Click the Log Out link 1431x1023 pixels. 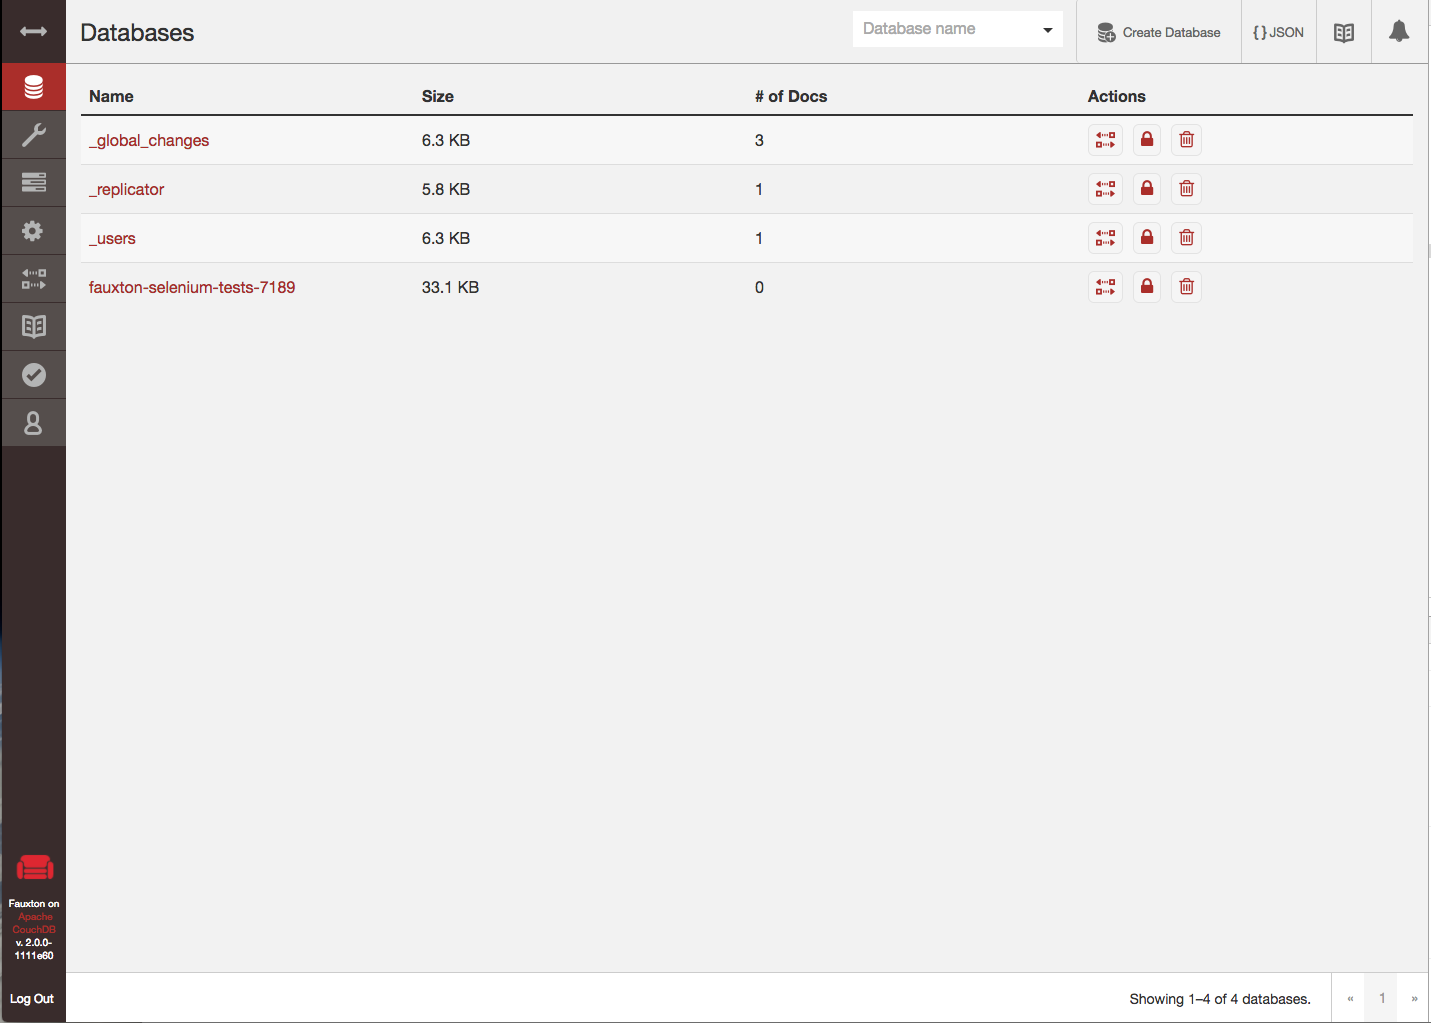(32, 999)
